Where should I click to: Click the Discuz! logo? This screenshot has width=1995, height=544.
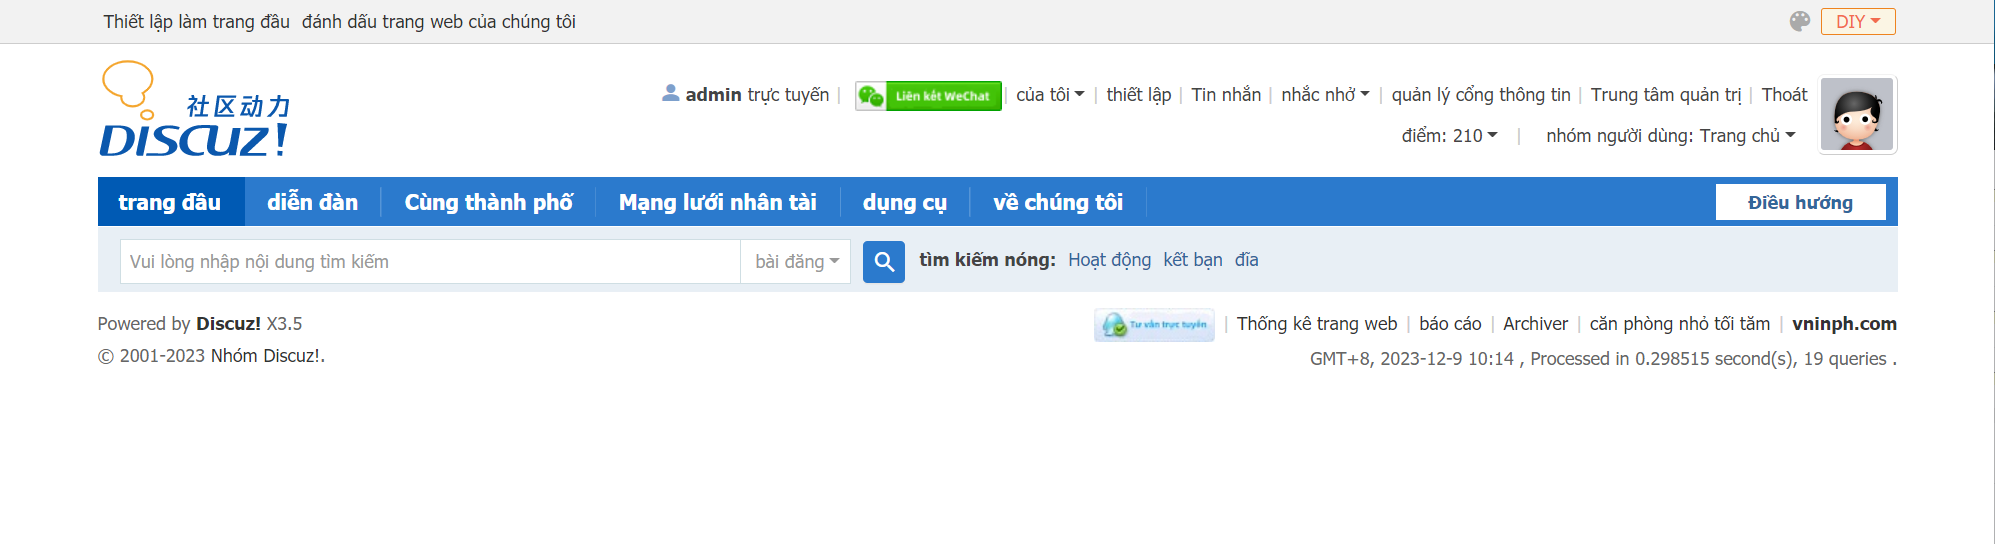click(195, 110)
